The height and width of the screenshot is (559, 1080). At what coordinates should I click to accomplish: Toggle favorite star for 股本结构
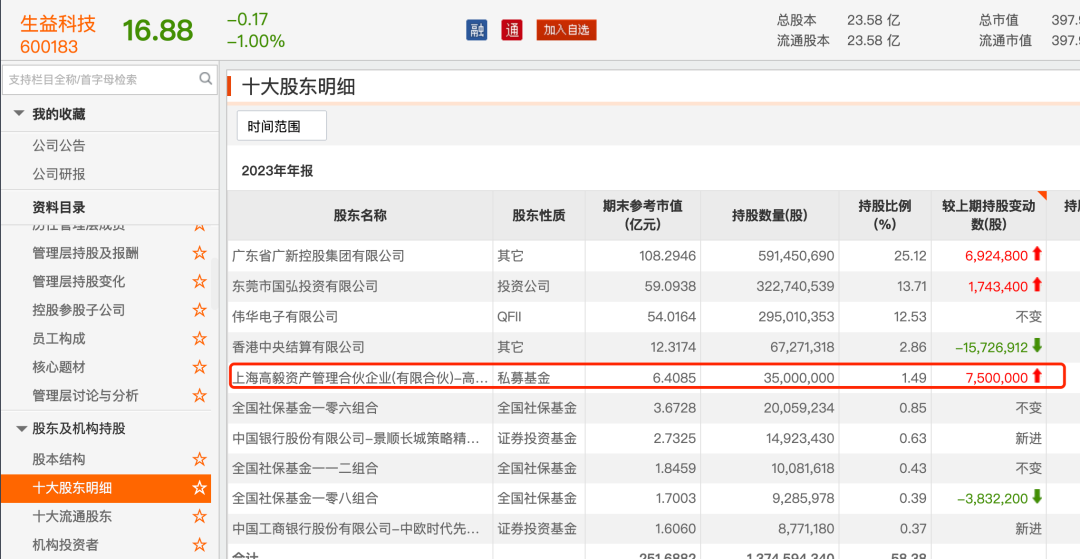[200, 459]
